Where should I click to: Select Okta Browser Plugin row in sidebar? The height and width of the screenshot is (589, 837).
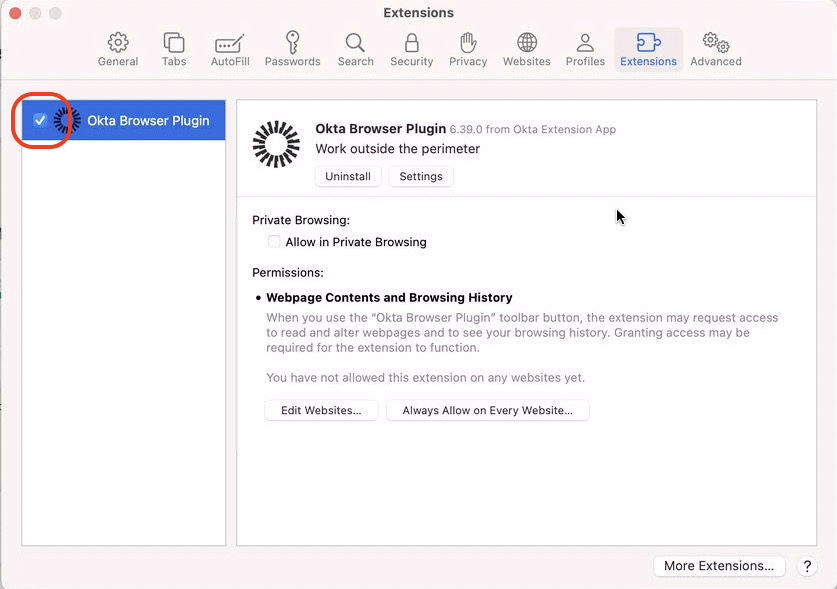(x=123, y=120)
